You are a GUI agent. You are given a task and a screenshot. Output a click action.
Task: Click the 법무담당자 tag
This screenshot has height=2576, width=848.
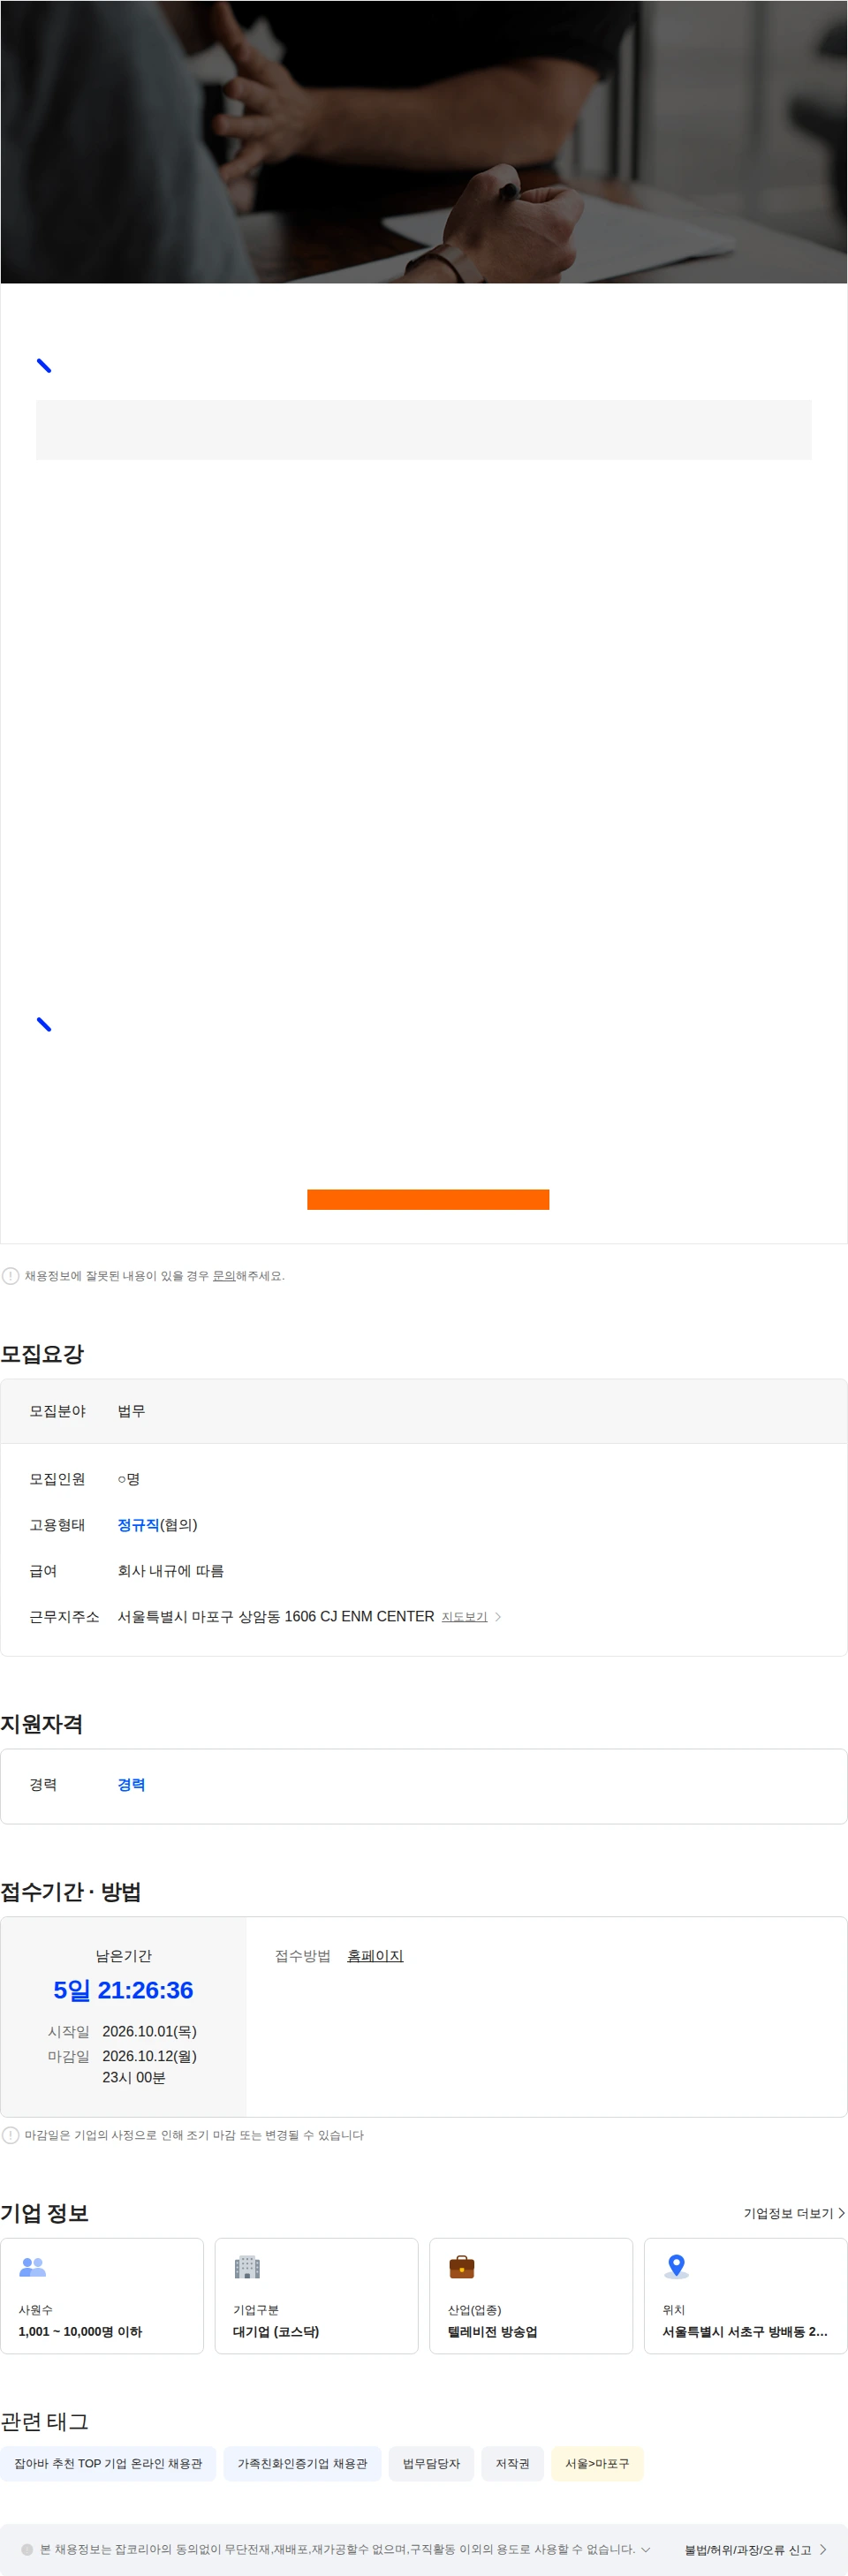tap(431, 2464)
